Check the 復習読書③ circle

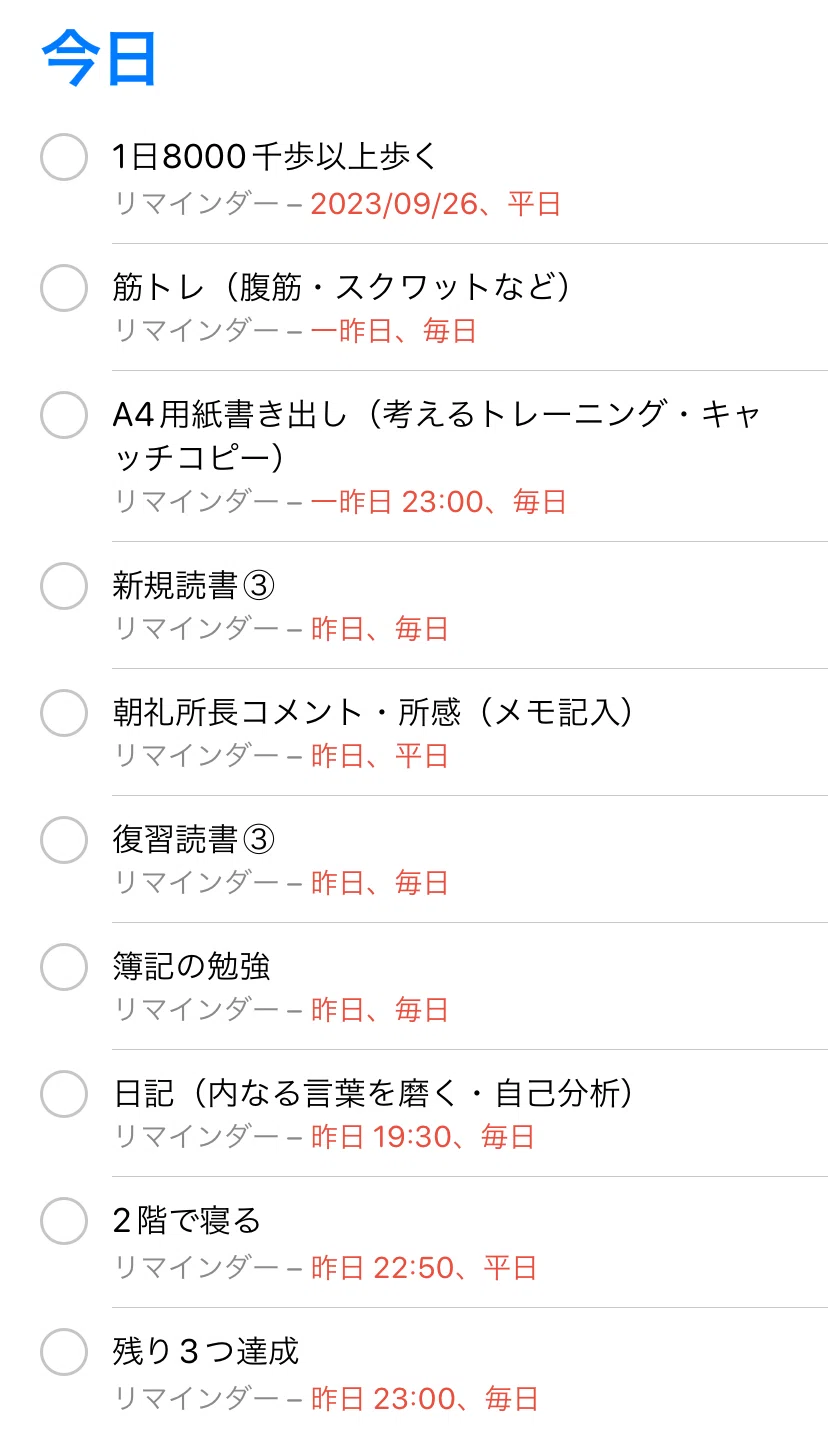64,840
